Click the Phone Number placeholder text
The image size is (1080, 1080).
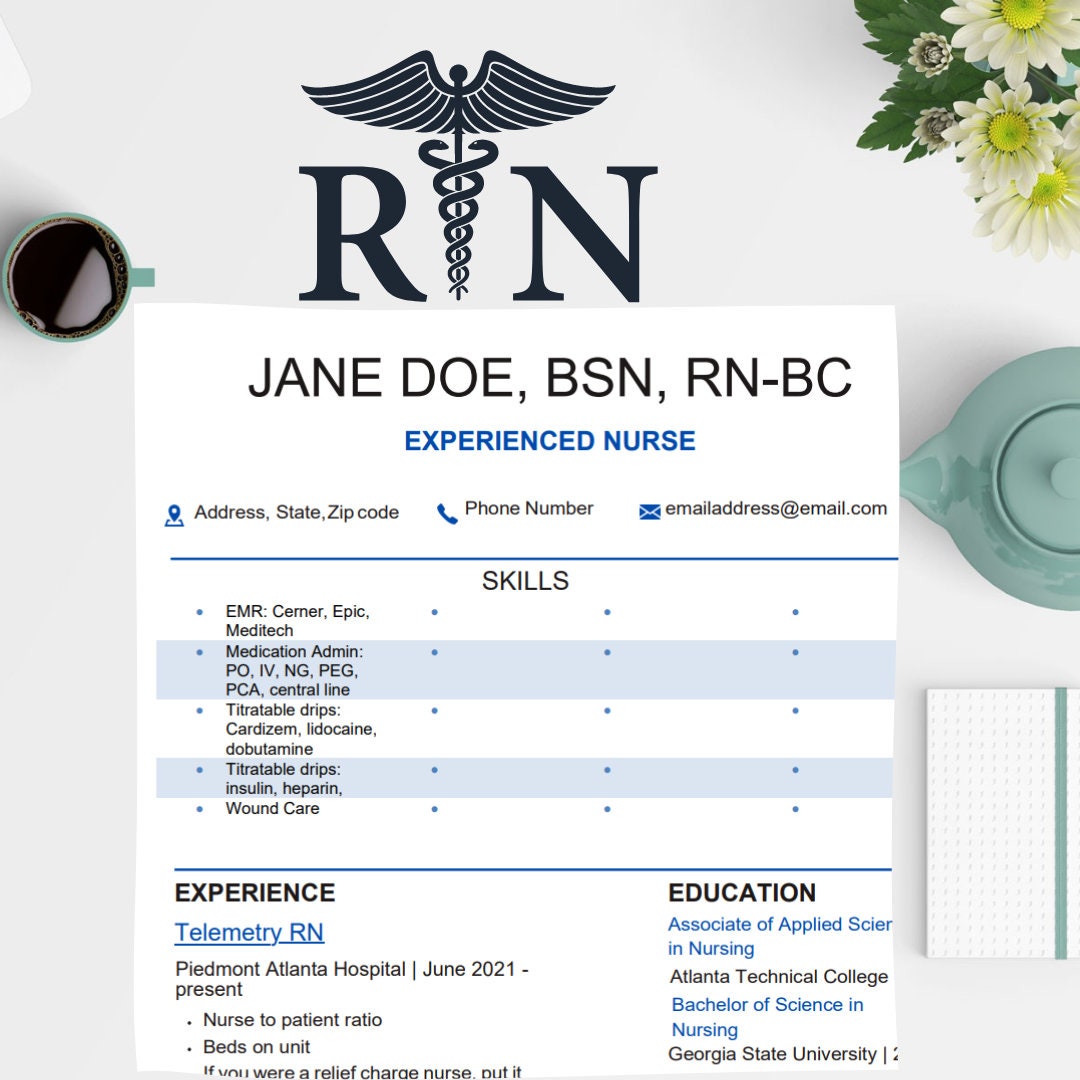coord(528,507)
